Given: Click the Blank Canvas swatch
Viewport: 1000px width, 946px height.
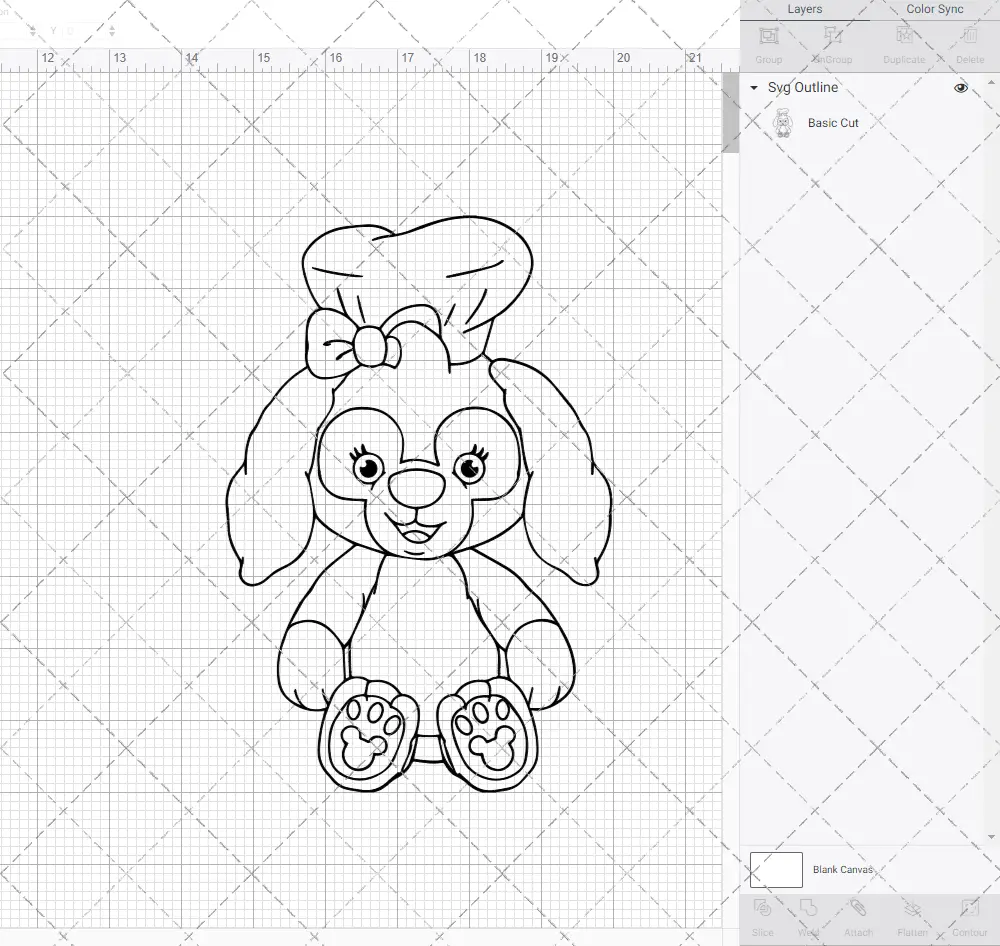Looking at the screenshot, I should (x=776, y=869).
